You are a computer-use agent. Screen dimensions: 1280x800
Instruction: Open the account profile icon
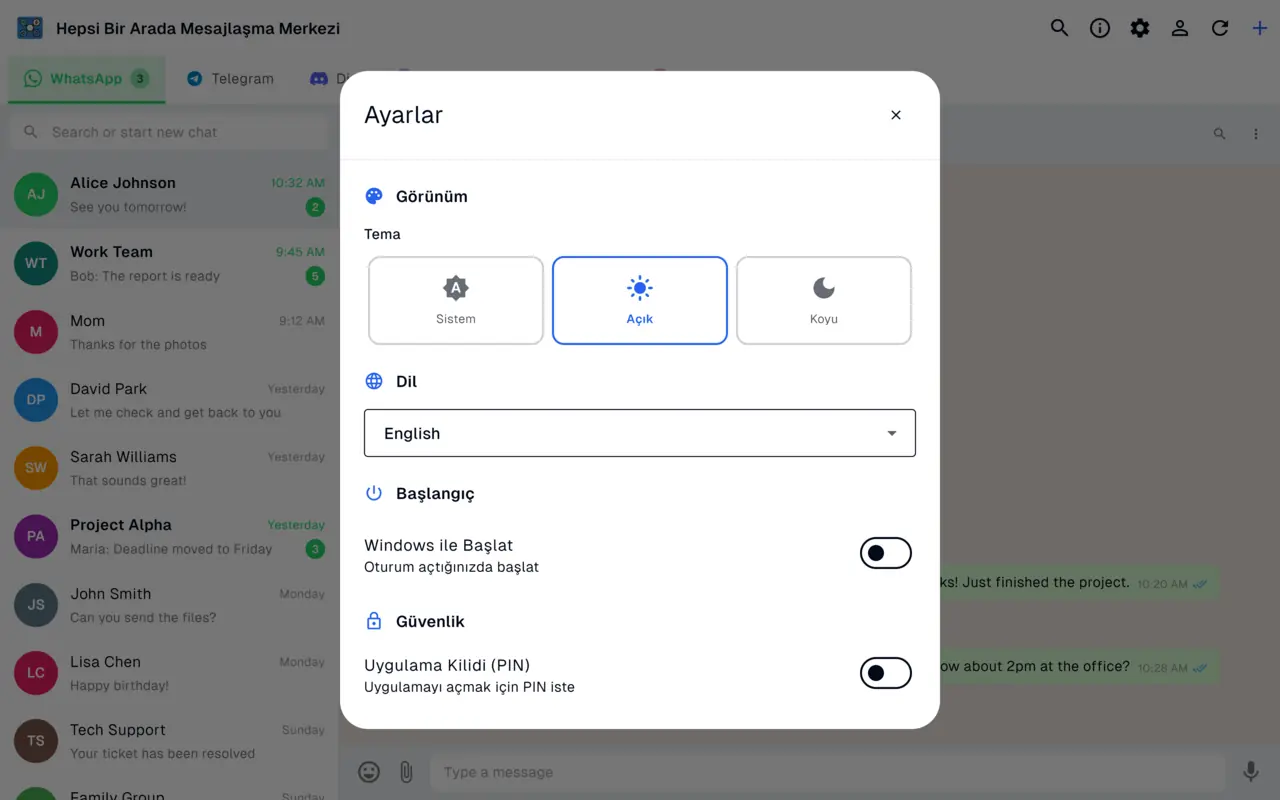point(1180,28)
